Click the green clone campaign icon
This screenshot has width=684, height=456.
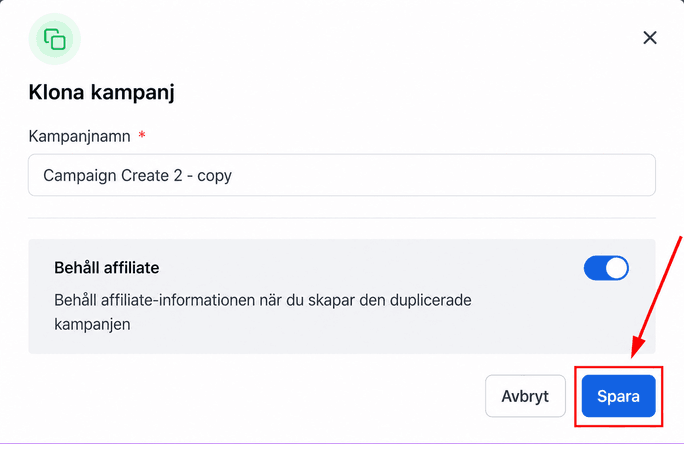(x=55, y=39)
